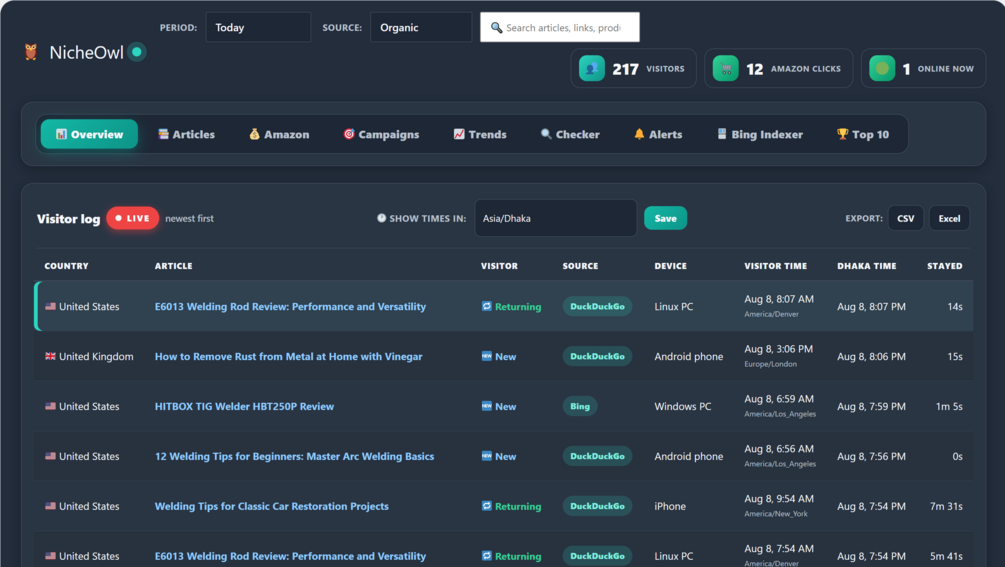Click the bell icon on Alerts tab
Viewport: 1005px width, 567px height.
(639, 134)
